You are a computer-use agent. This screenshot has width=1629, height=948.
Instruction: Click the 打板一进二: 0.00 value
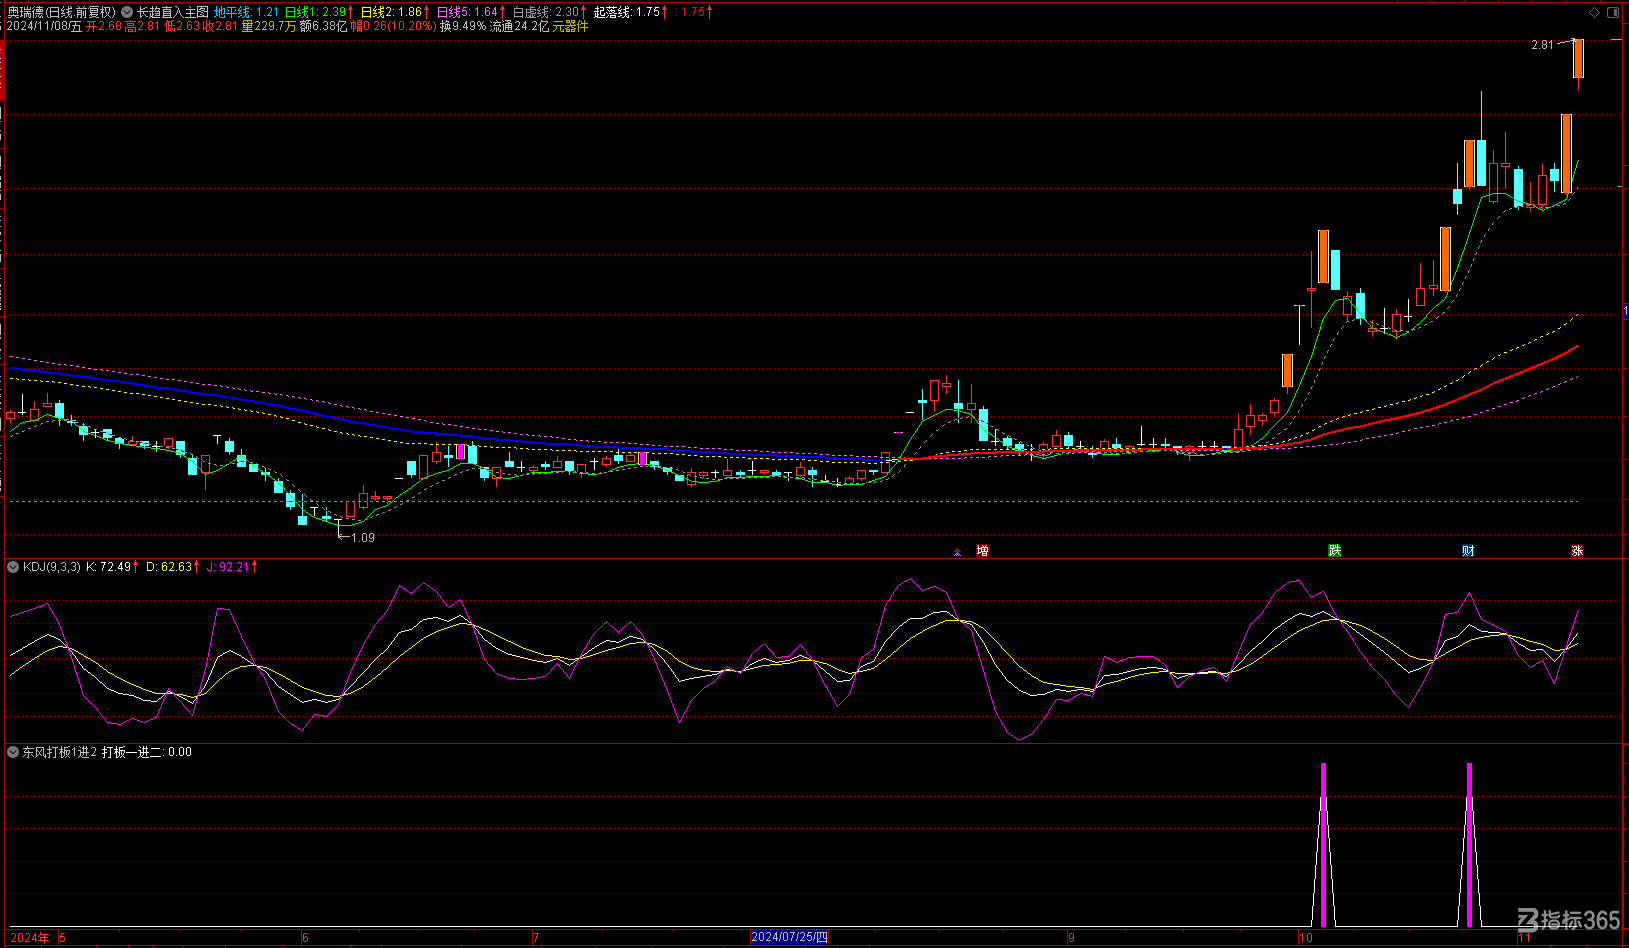coord(147,752)
